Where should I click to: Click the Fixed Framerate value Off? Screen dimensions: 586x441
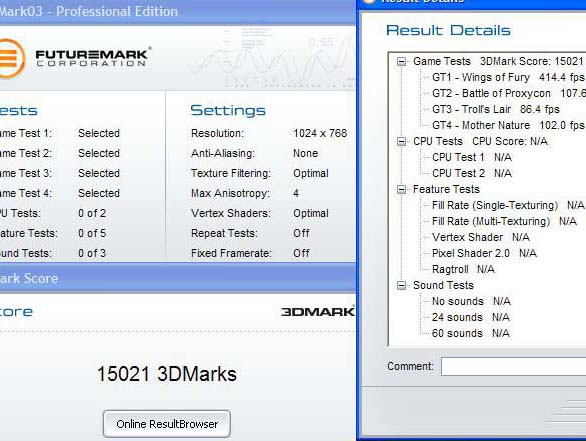pos(301,253)
